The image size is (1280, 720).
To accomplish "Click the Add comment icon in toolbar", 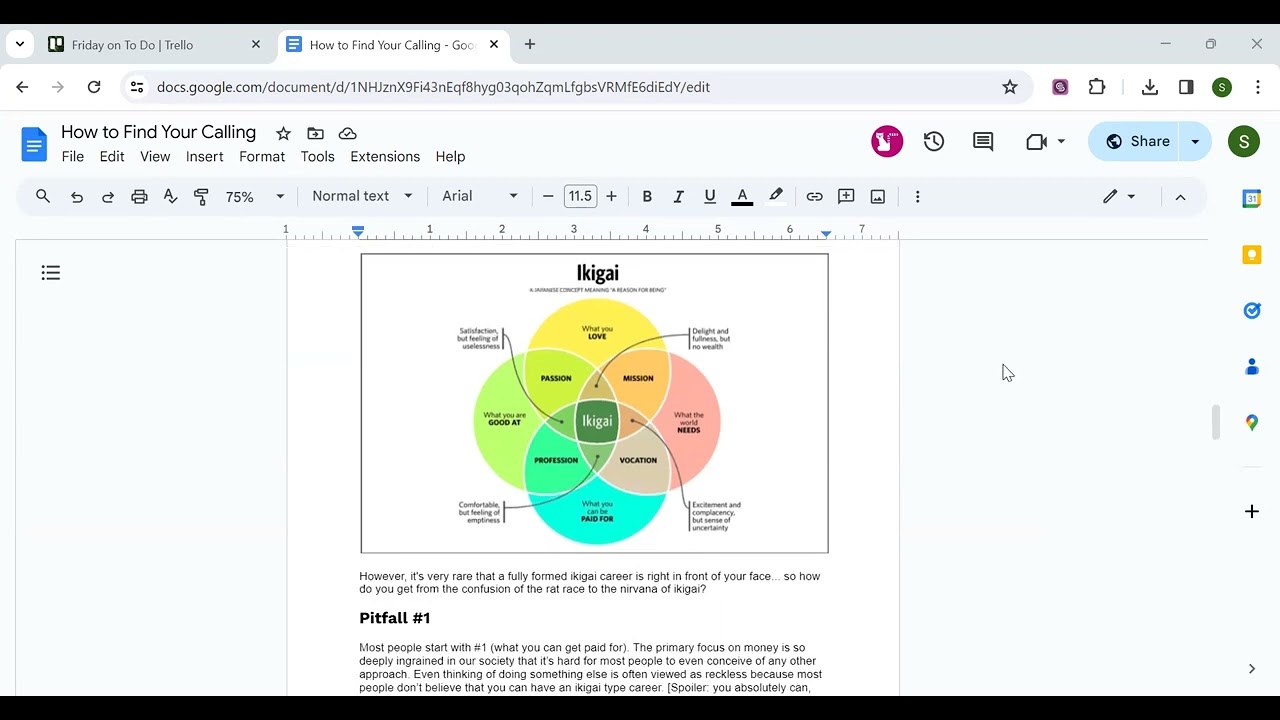I will coord(846,197).
